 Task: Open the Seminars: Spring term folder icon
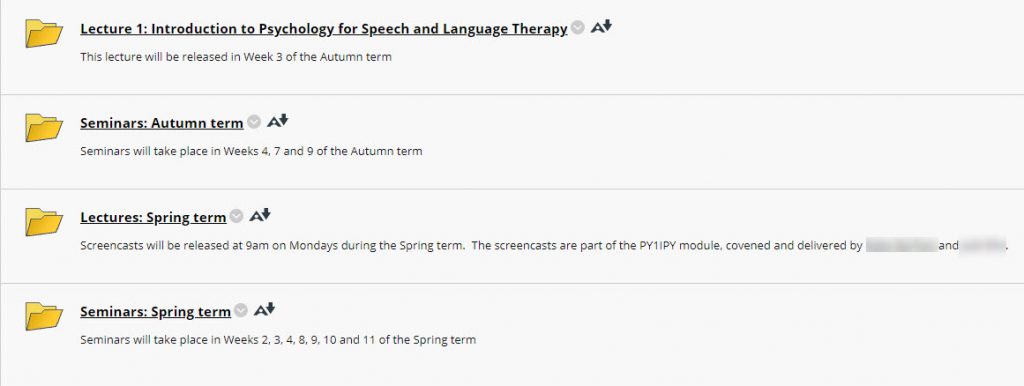[x=44, y=316]
